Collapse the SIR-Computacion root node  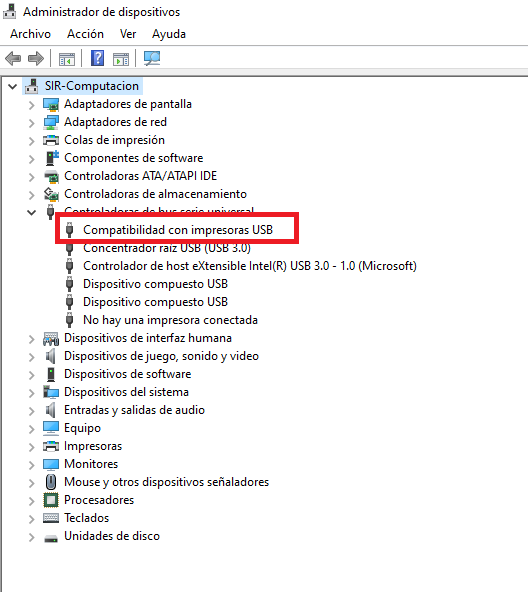pos(12,87)
